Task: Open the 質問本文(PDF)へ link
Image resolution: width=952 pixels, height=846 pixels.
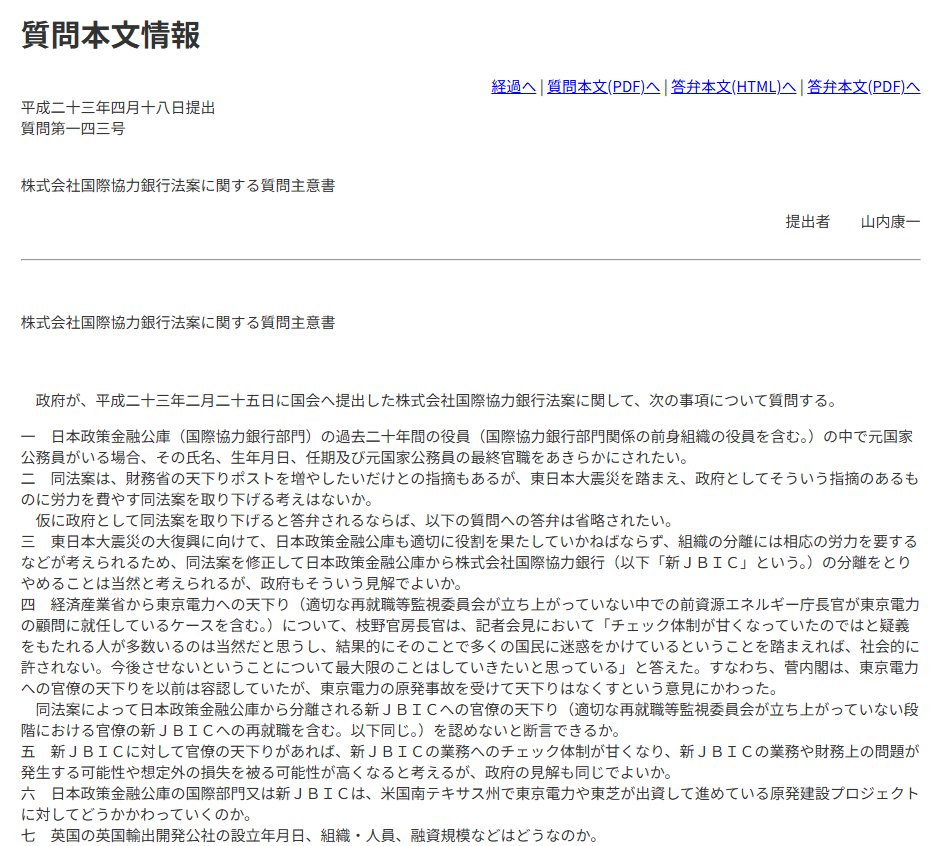Action: 603,87
